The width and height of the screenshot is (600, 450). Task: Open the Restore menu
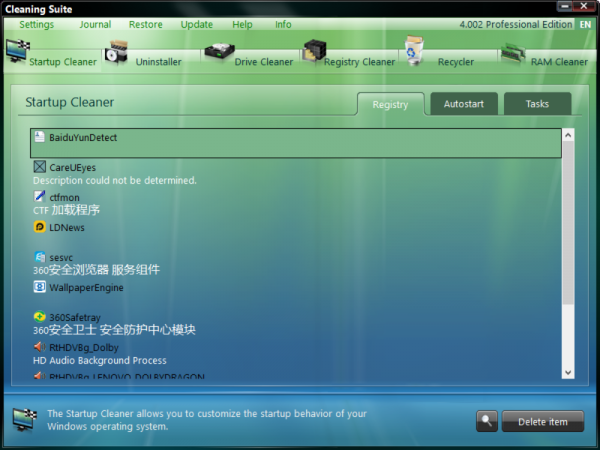(x=146, y=24)
